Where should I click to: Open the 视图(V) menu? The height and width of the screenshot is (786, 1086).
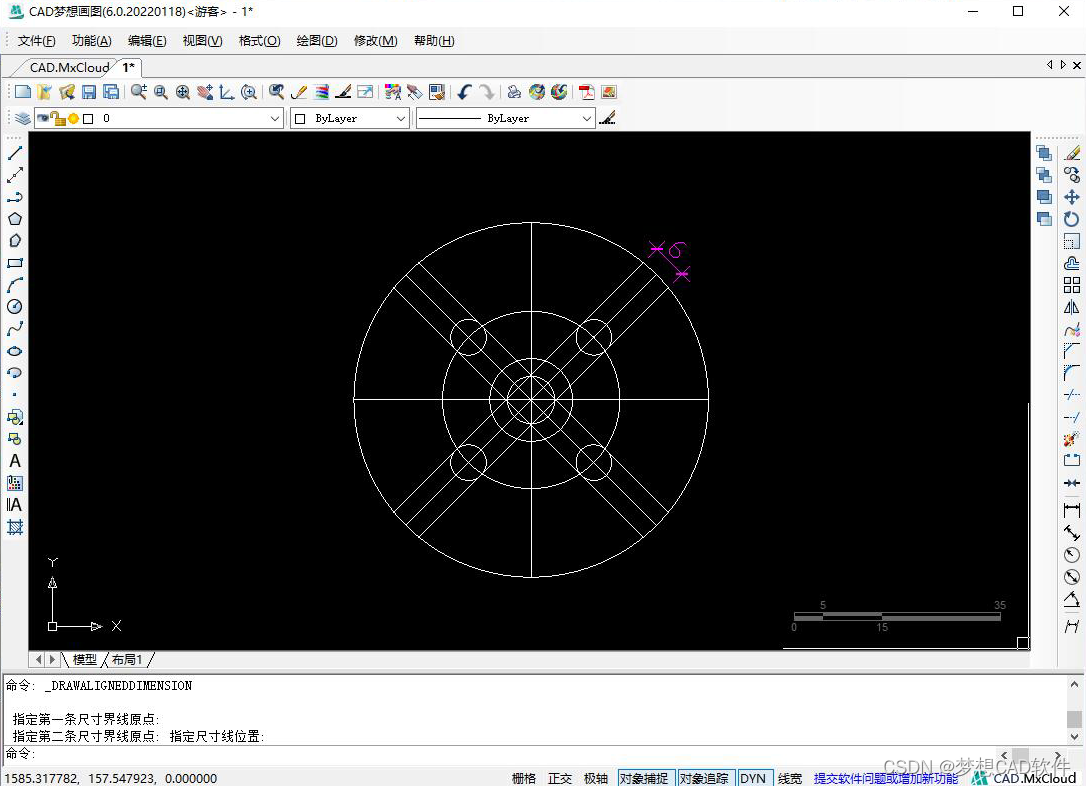tap(202, 41)
